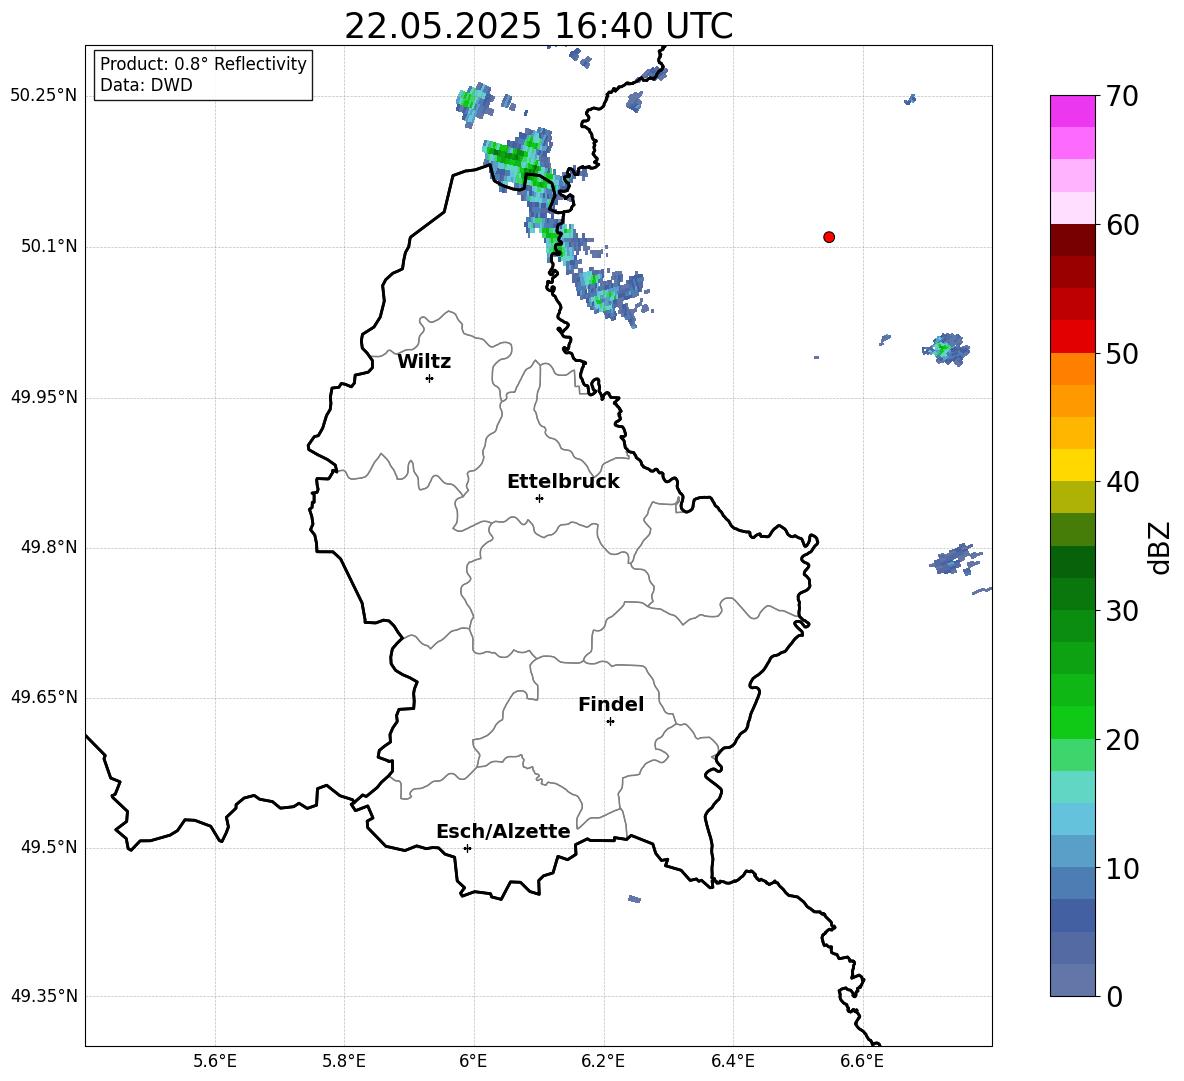The width and height of the screenshot is (1184, 1081).
Task: Click the magenta top colorbar swatch
Action: click(x=1072, y=111)
